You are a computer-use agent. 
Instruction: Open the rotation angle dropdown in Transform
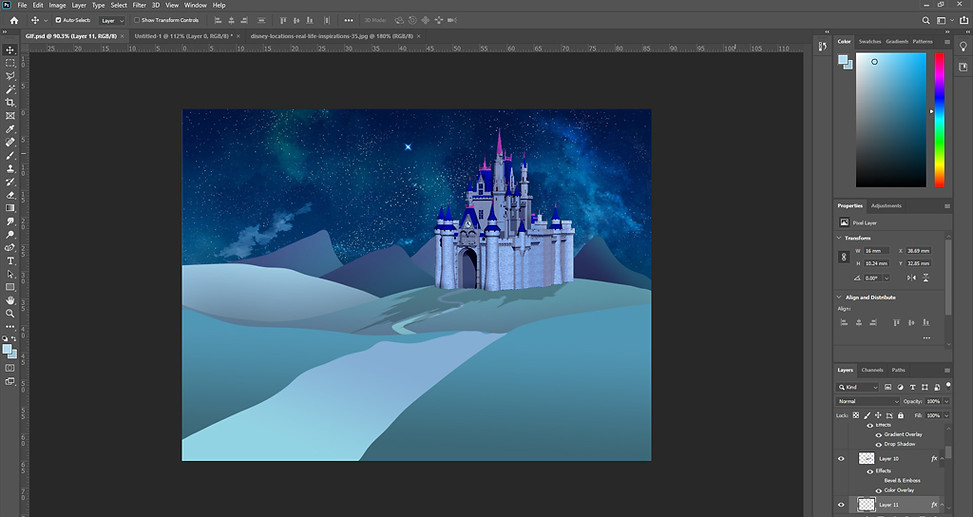coord(886,278)
